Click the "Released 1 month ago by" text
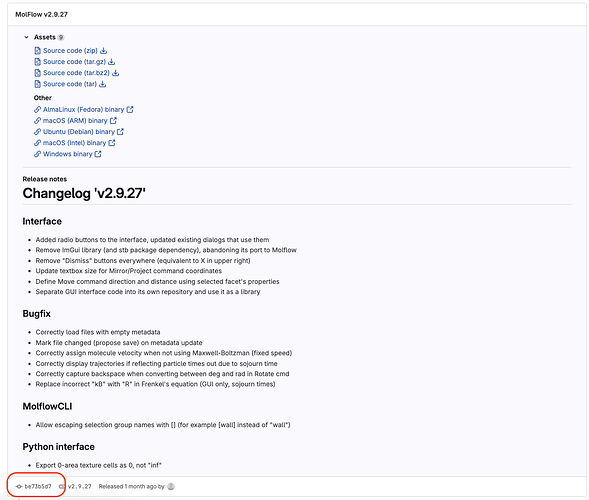 click(131, 486)
